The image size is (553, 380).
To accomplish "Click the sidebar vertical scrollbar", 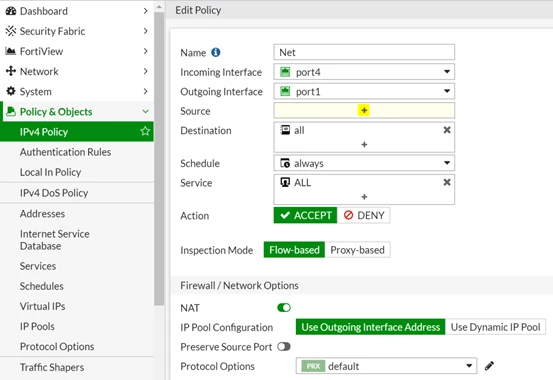I will coord(159,159).
